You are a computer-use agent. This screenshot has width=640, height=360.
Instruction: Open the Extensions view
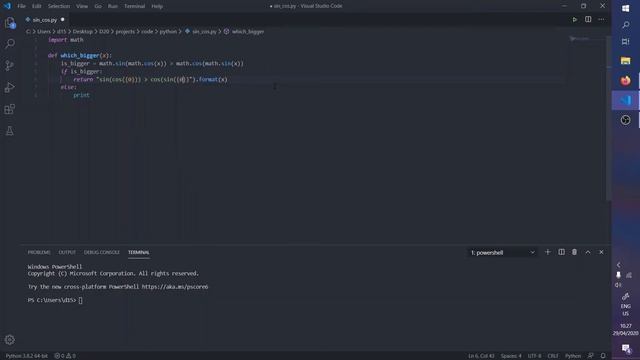tap(10, 109)
